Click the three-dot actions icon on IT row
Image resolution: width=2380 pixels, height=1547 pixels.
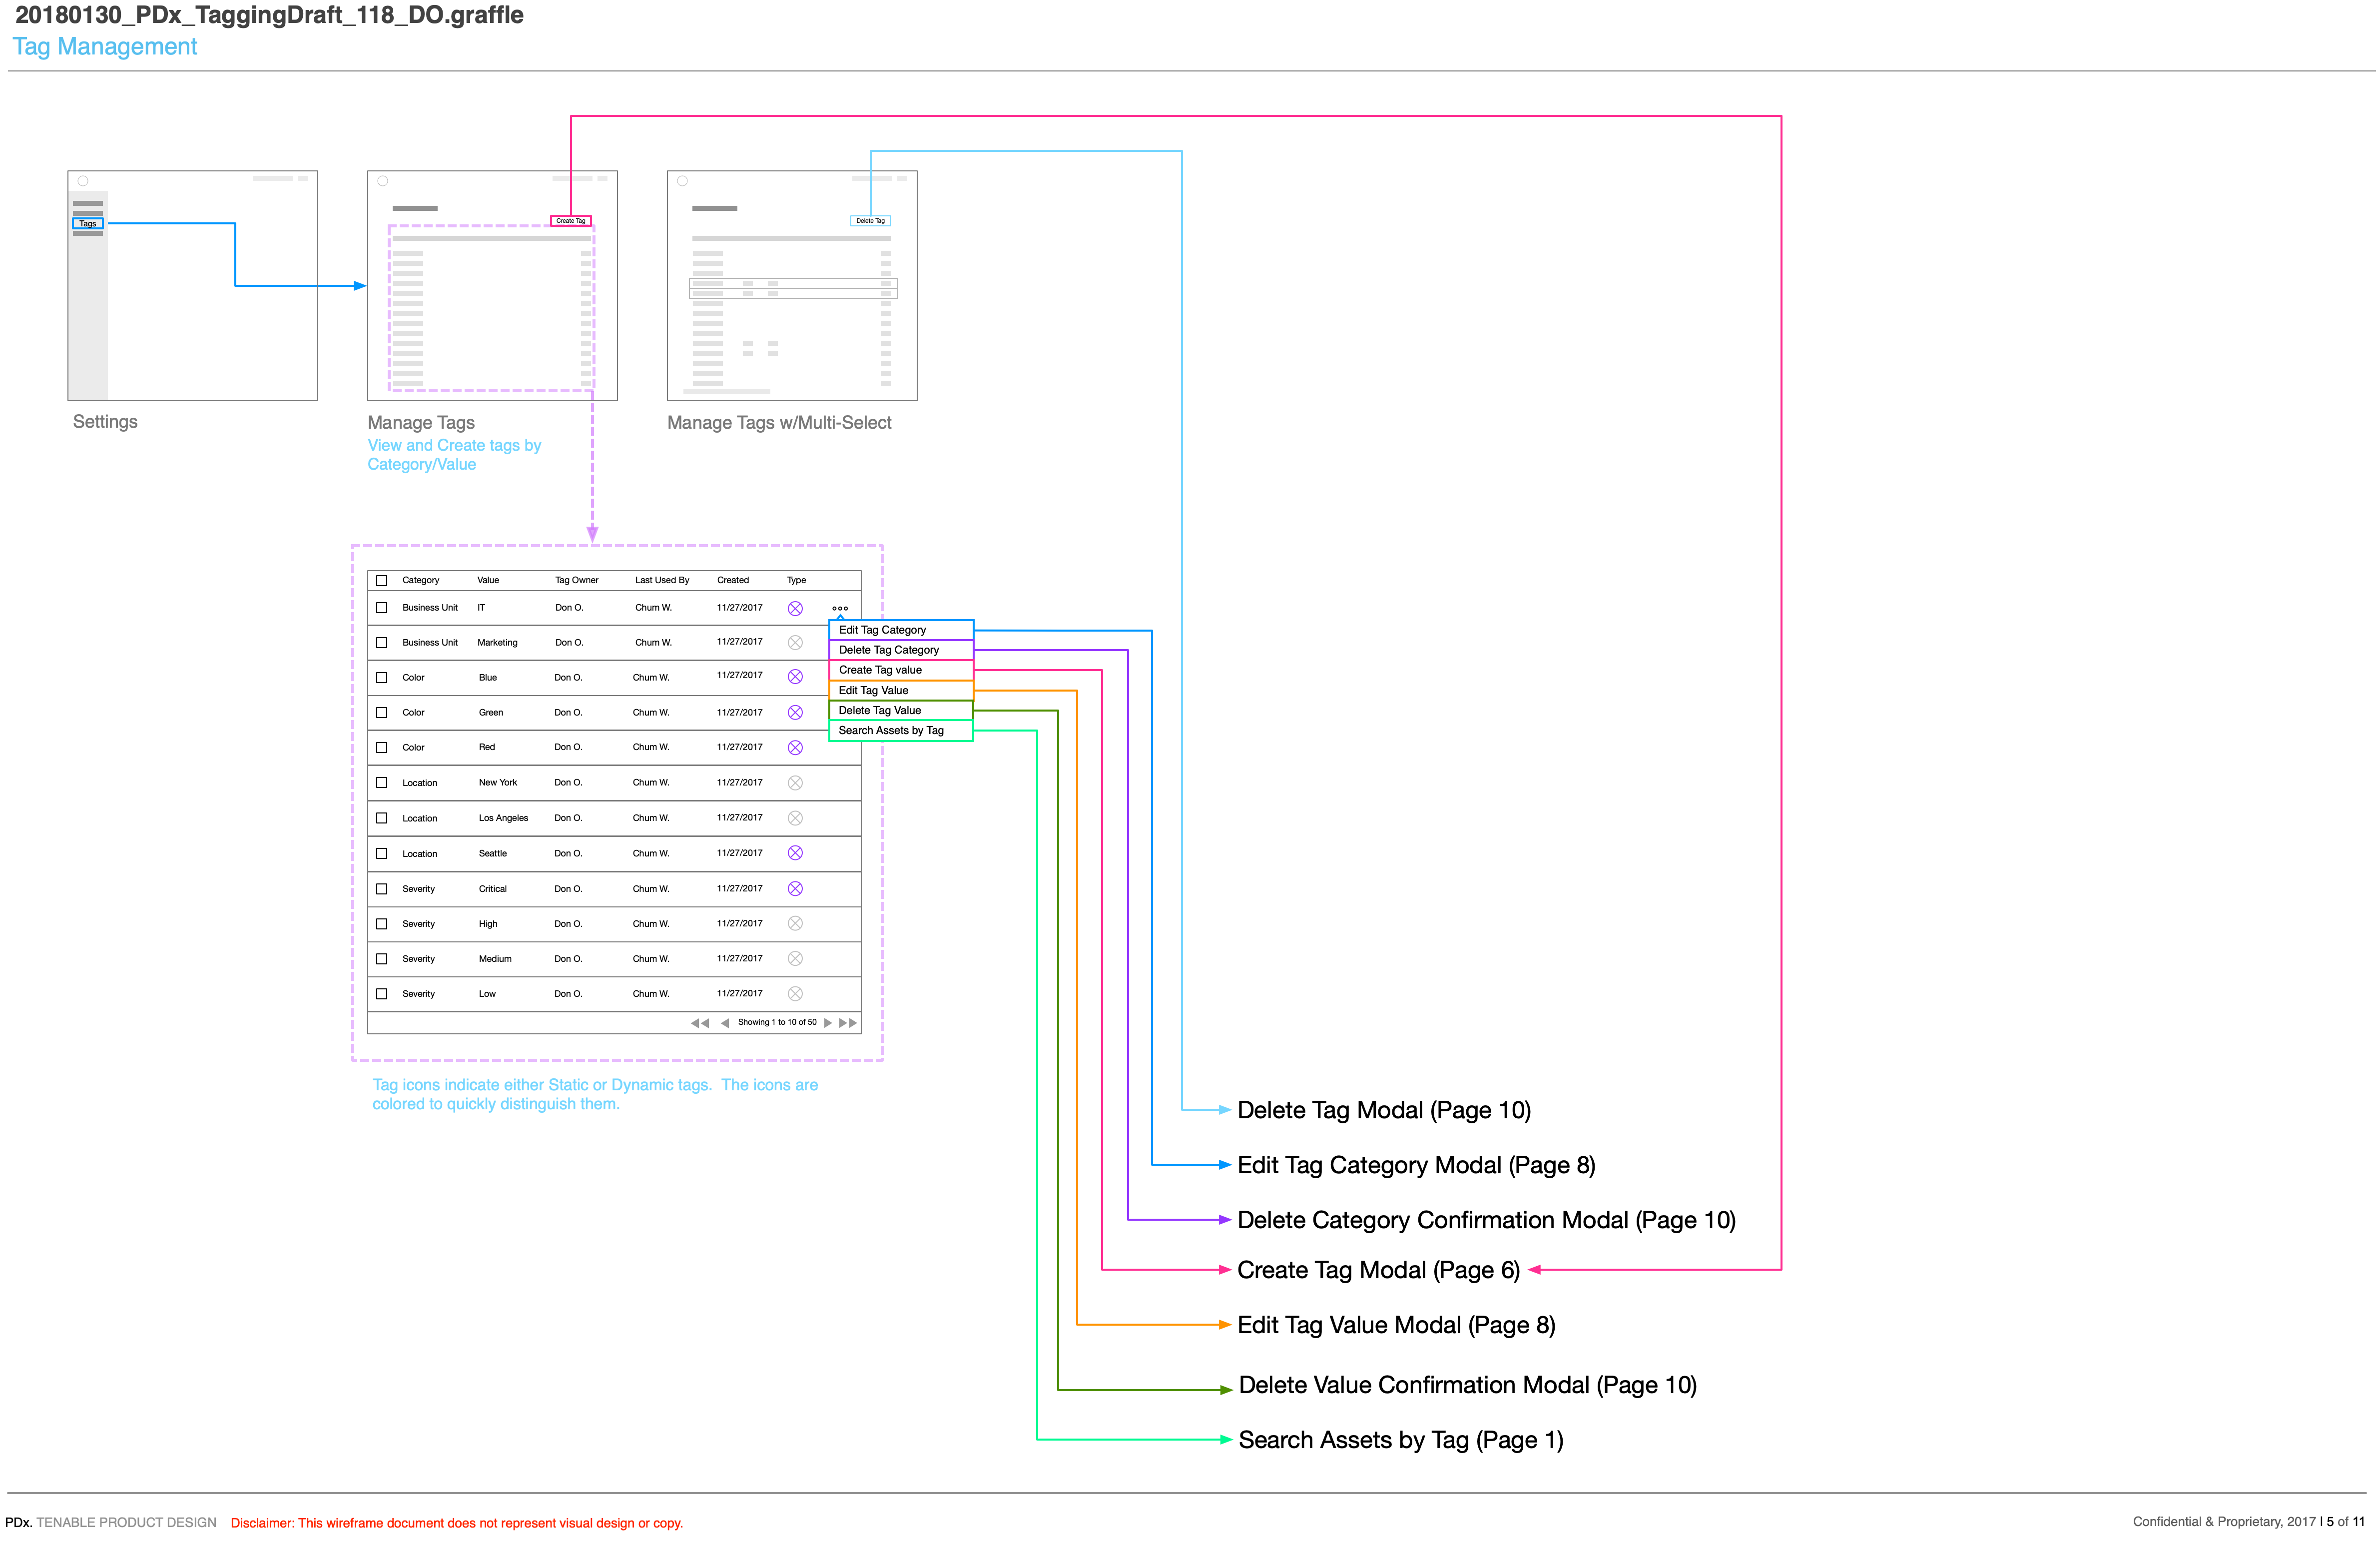click(840, 608)
